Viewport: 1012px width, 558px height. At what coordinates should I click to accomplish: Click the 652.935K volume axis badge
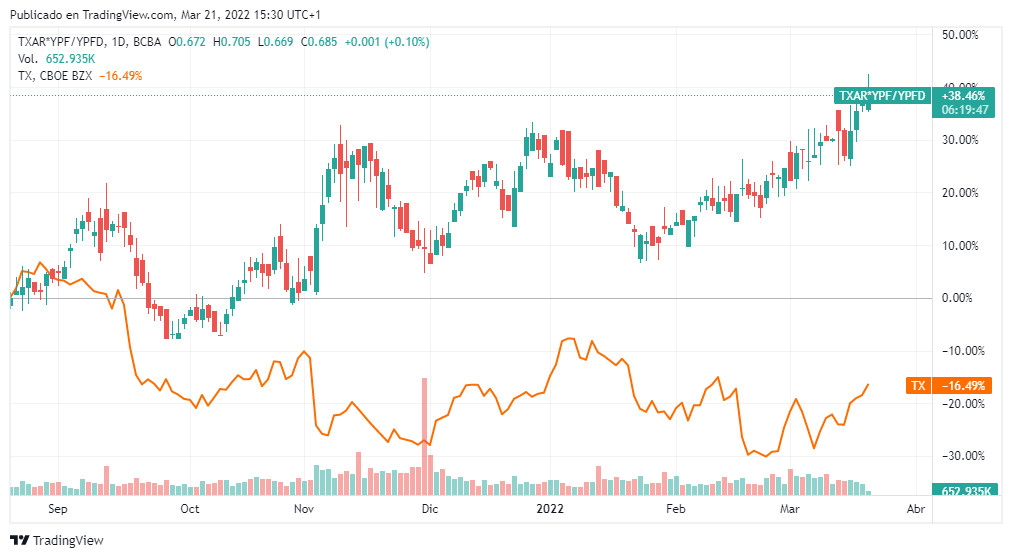coord(965,491)
